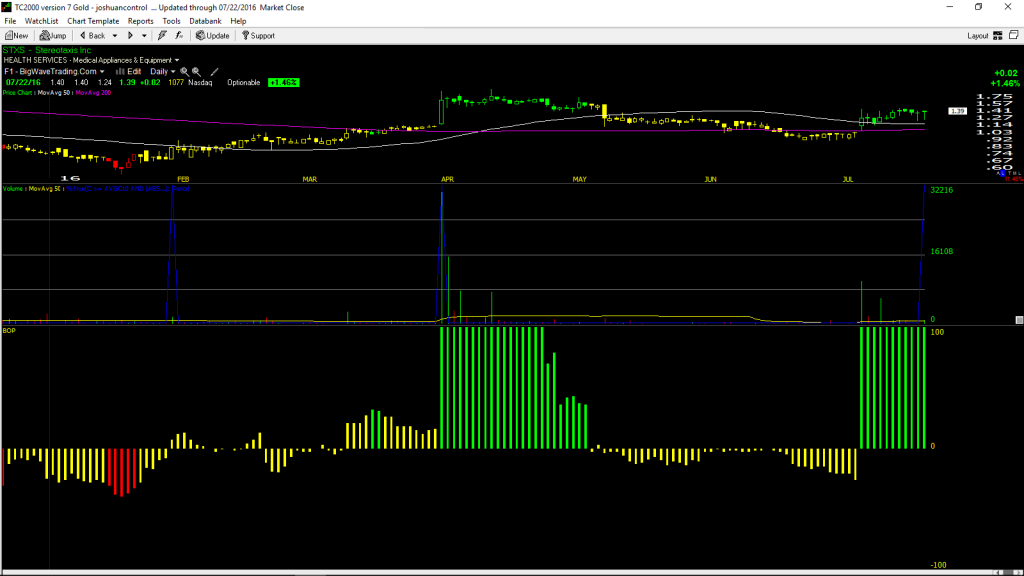Click the Optionable label
This screenshot has width=1024, height=576.
tap(244, 83)
